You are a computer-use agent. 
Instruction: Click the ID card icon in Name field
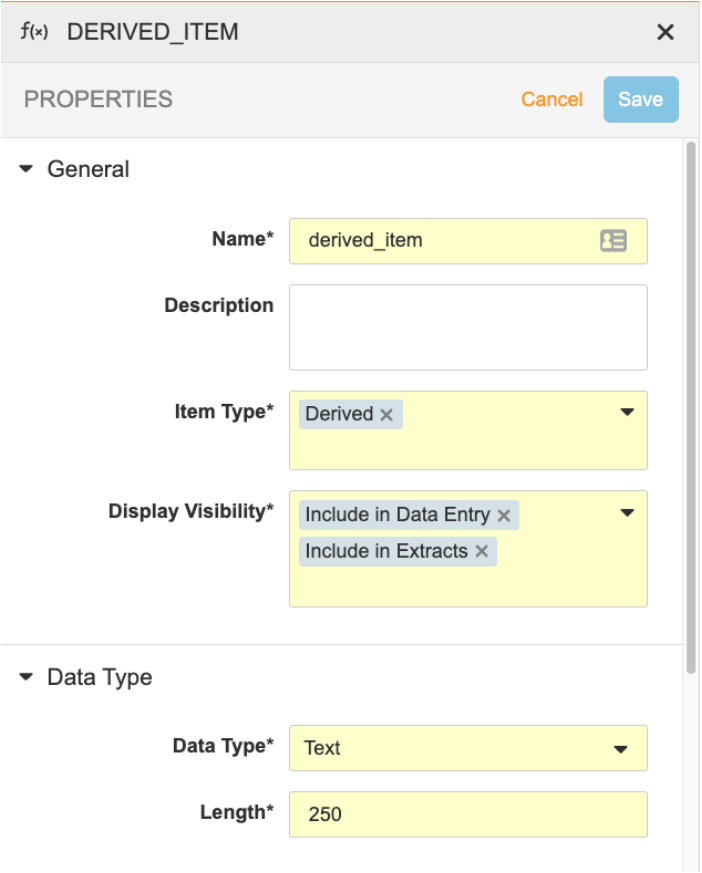pyautogui.click(x=613, y=241)
